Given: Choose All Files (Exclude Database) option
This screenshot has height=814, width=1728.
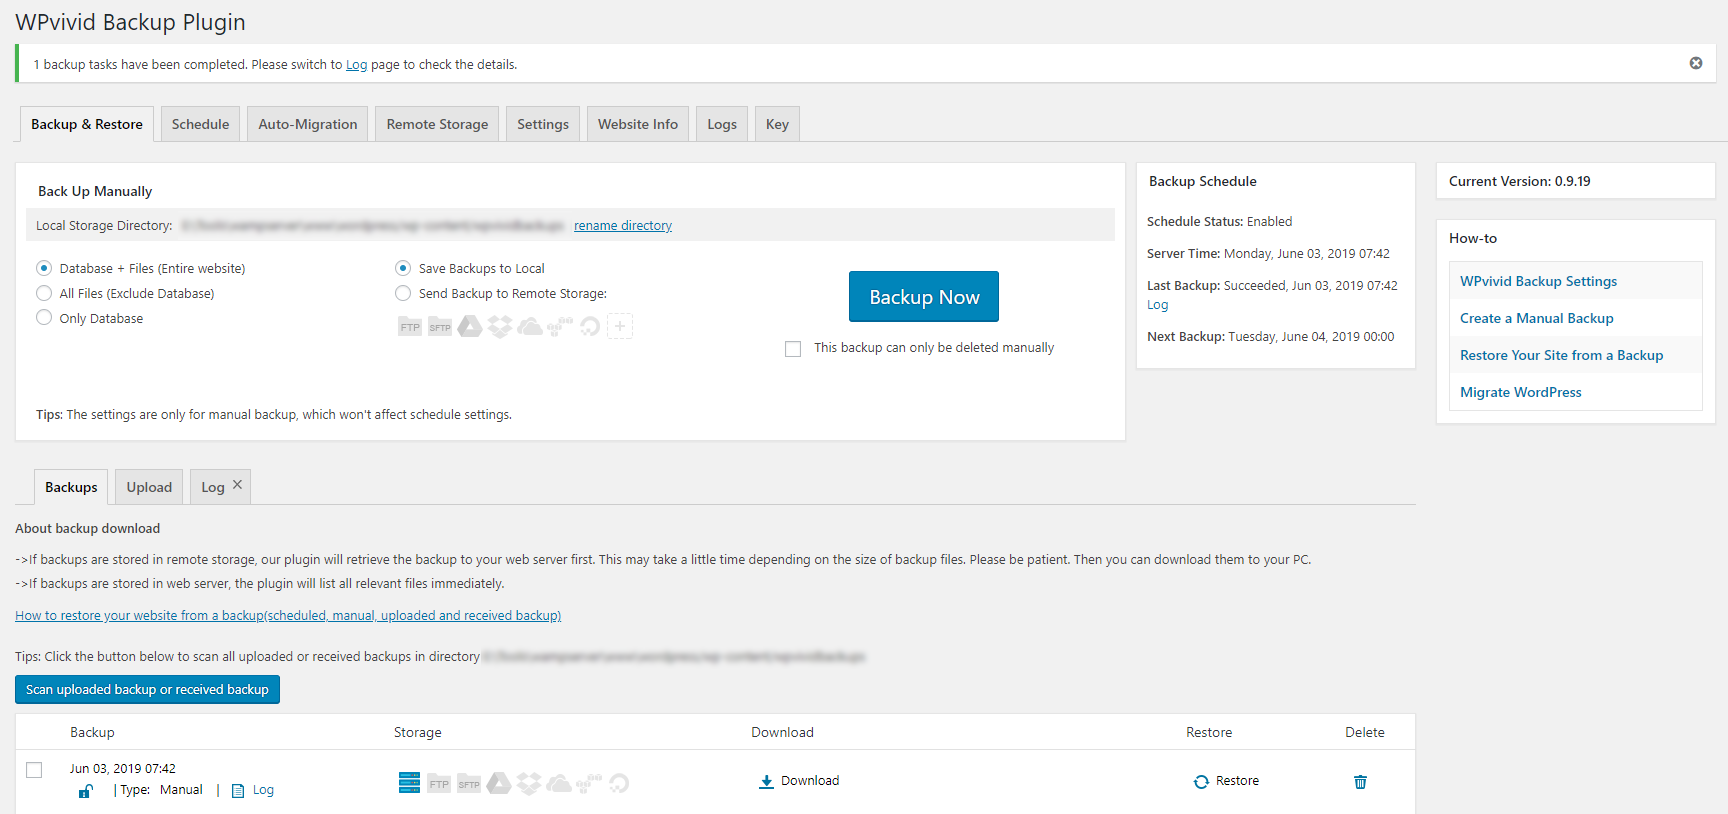Looking at the screenshot, I should click(44, 293).
